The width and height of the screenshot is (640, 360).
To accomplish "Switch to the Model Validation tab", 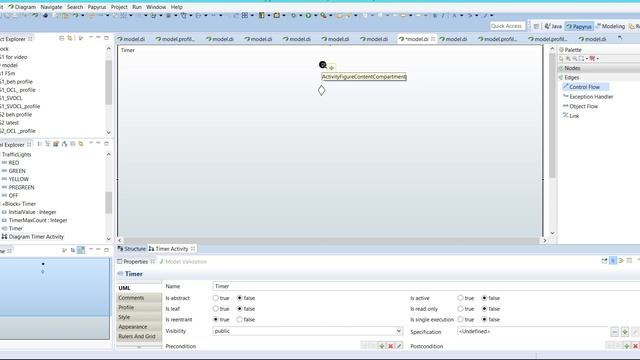I will click(x=183, y=262).
